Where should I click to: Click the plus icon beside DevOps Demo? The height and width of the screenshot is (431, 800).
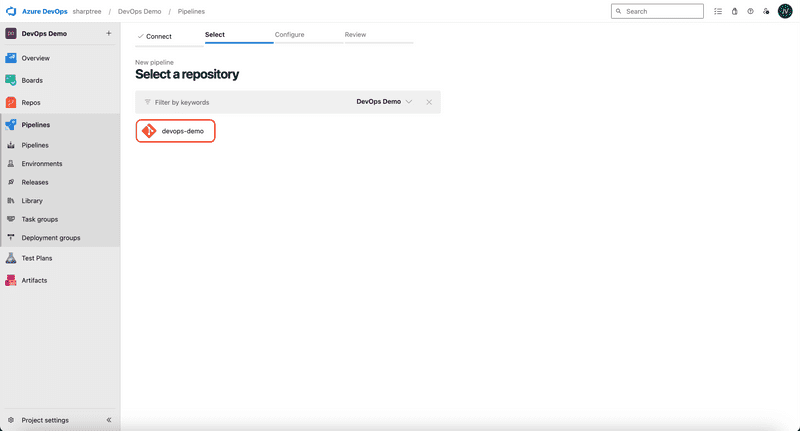click(108, 33)
